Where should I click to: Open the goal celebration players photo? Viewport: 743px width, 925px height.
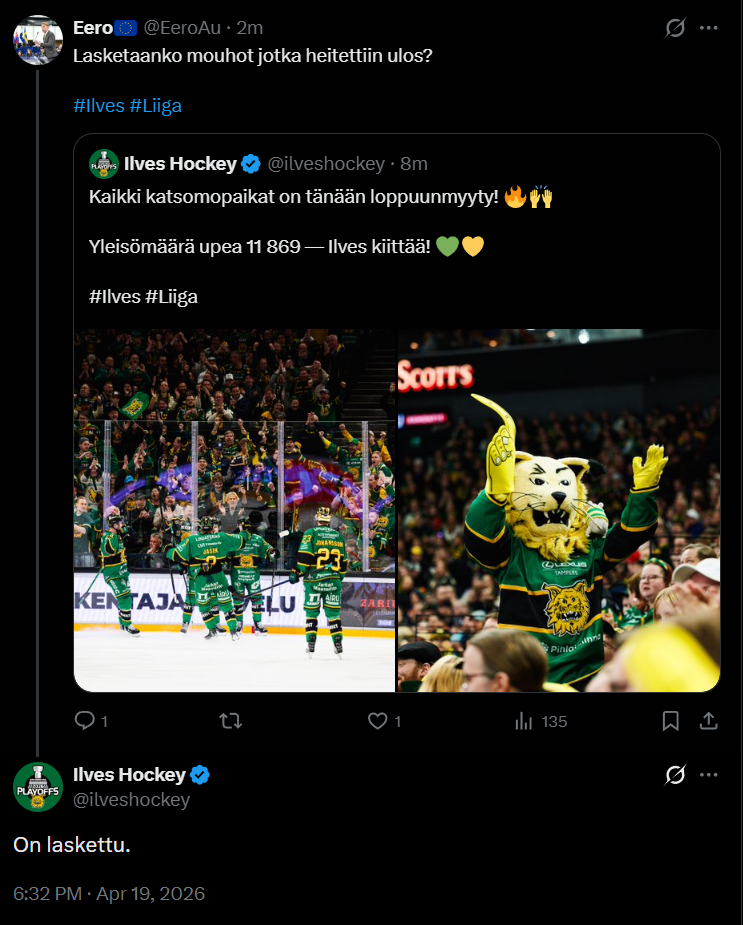234,510
